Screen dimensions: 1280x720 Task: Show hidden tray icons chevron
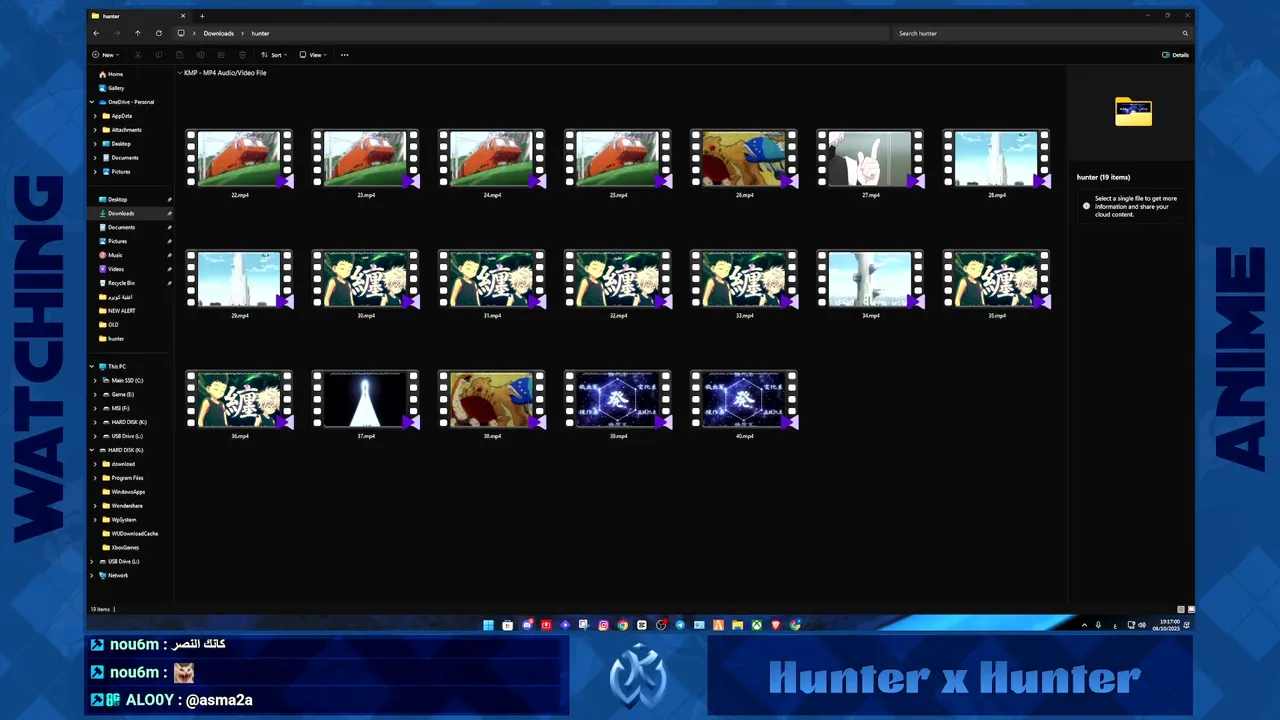pyautogui.click(x=1084, y=625)
